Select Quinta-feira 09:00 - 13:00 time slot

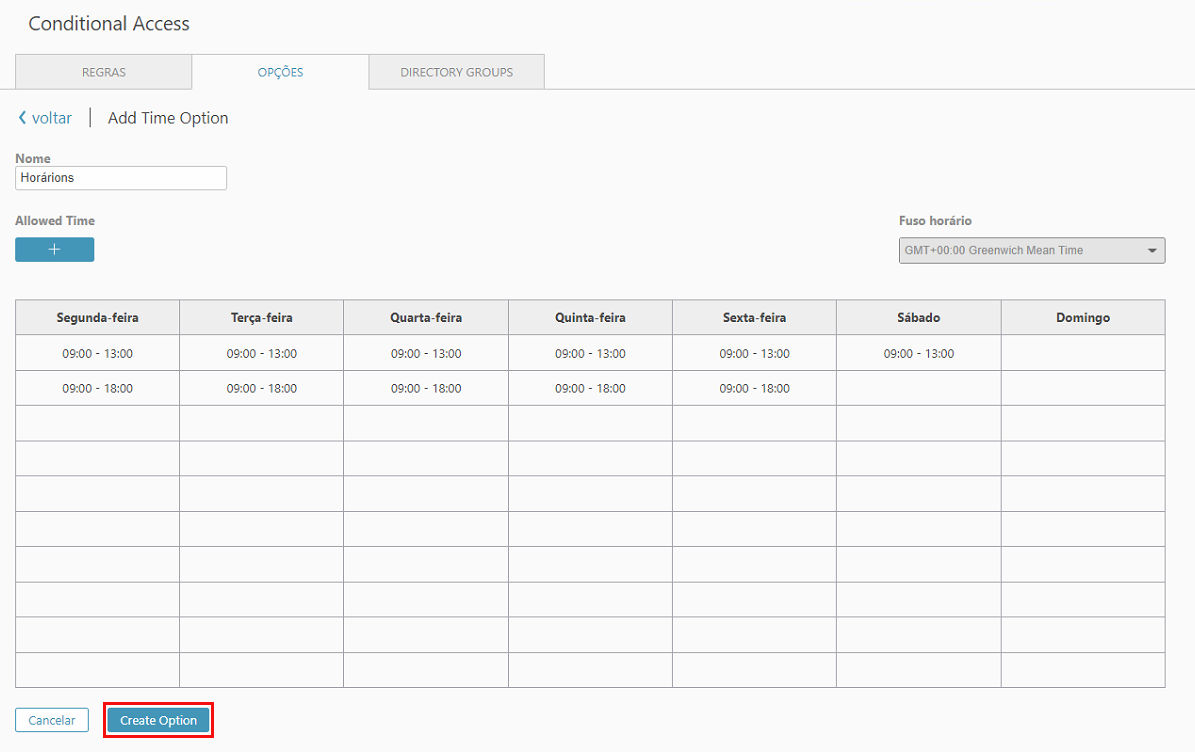coord(590,354)
